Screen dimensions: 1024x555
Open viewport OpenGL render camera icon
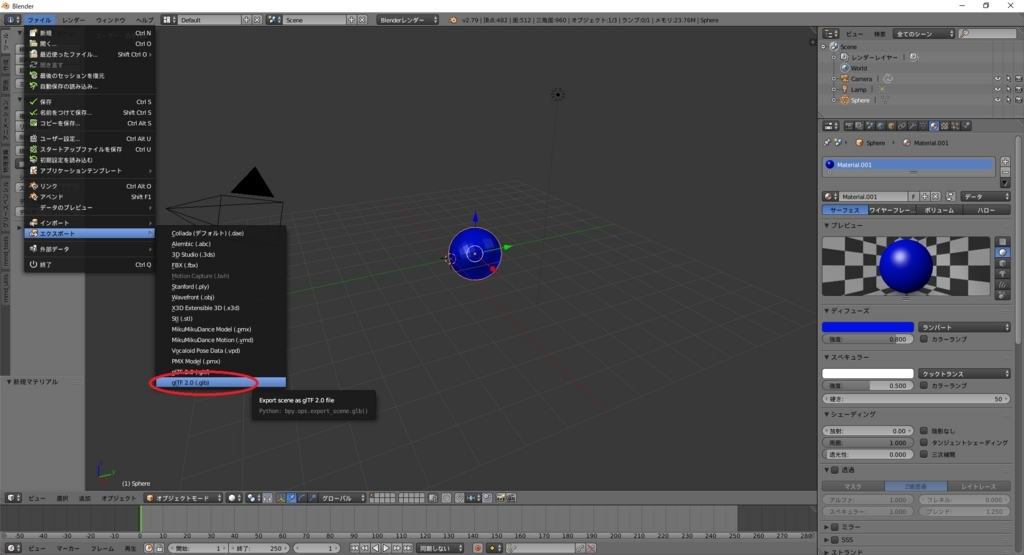(x=500, y=498)
